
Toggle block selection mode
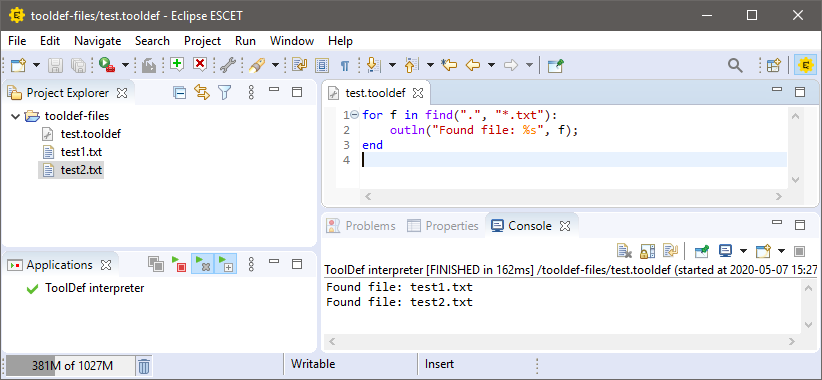(322, 65)
